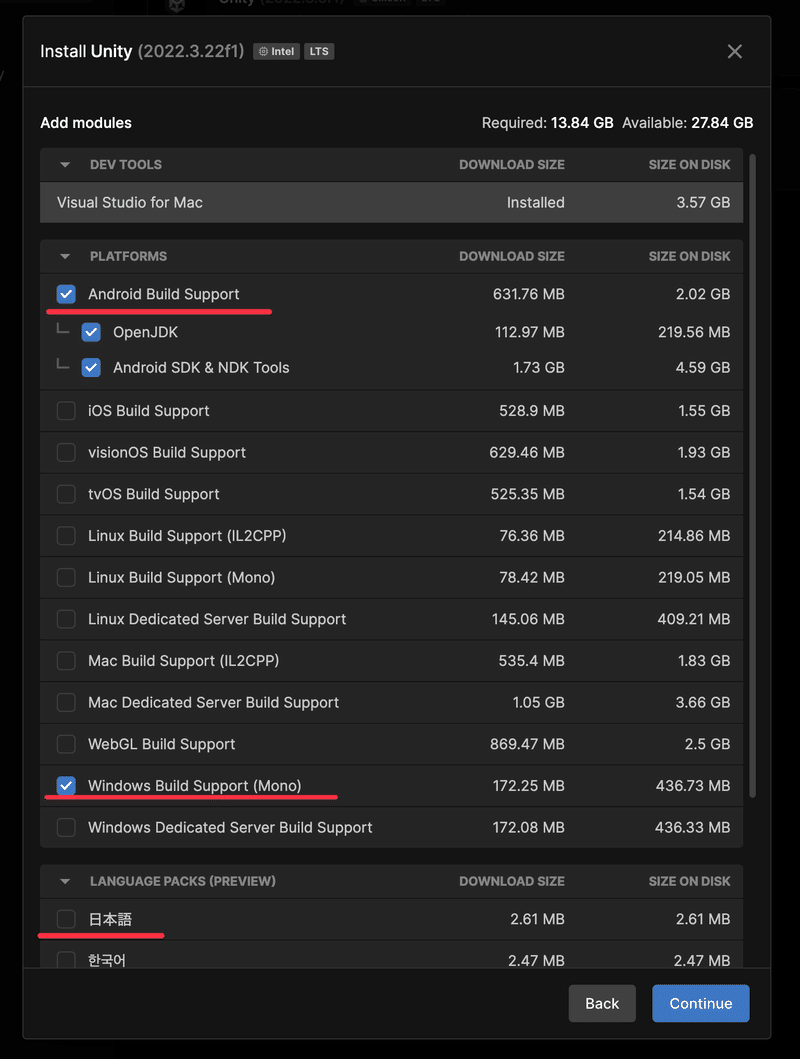
Task: Check the 日本語 language pack
Action: (66, 919)
